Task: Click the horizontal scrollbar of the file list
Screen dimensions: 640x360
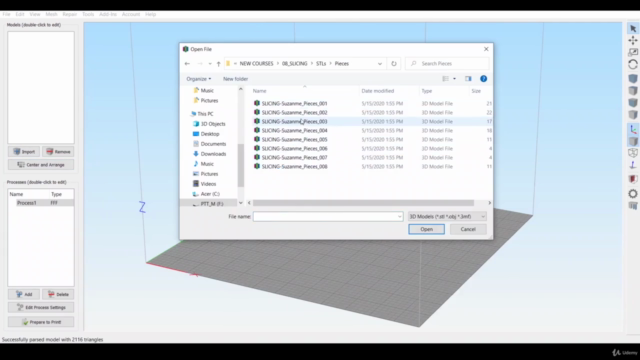Action: (x=363, y=203)
